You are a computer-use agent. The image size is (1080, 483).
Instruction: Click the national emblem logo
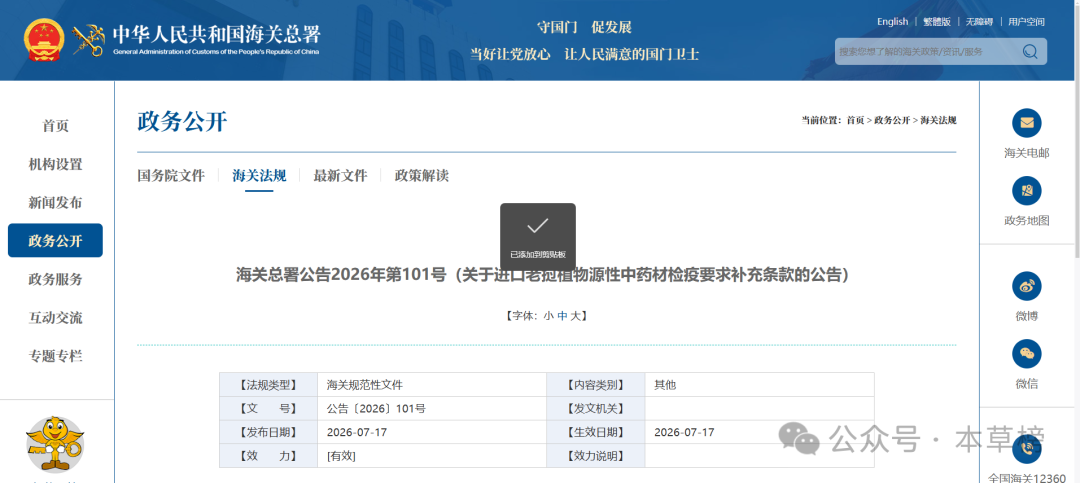[43, 40]
